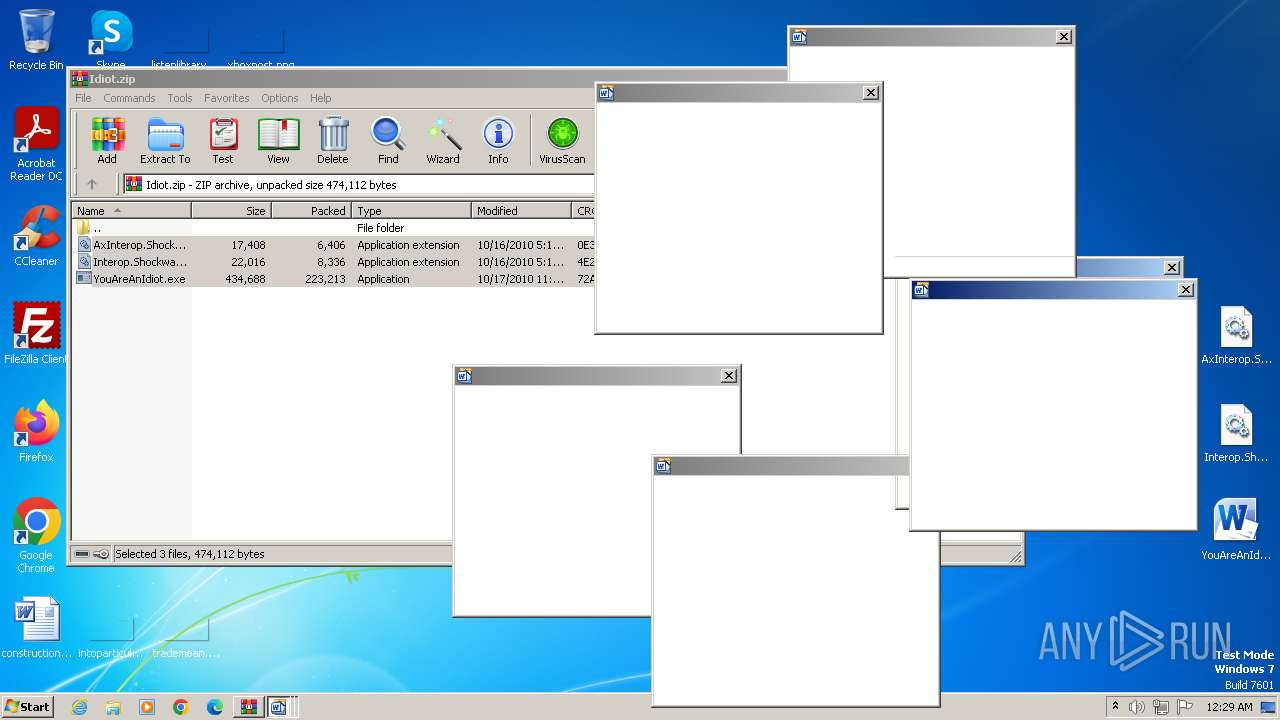Click the Delete toolbar icon in WinRAR
Image resolution: width=1280 pixels, height=720 pixels.
pos(333,140)
